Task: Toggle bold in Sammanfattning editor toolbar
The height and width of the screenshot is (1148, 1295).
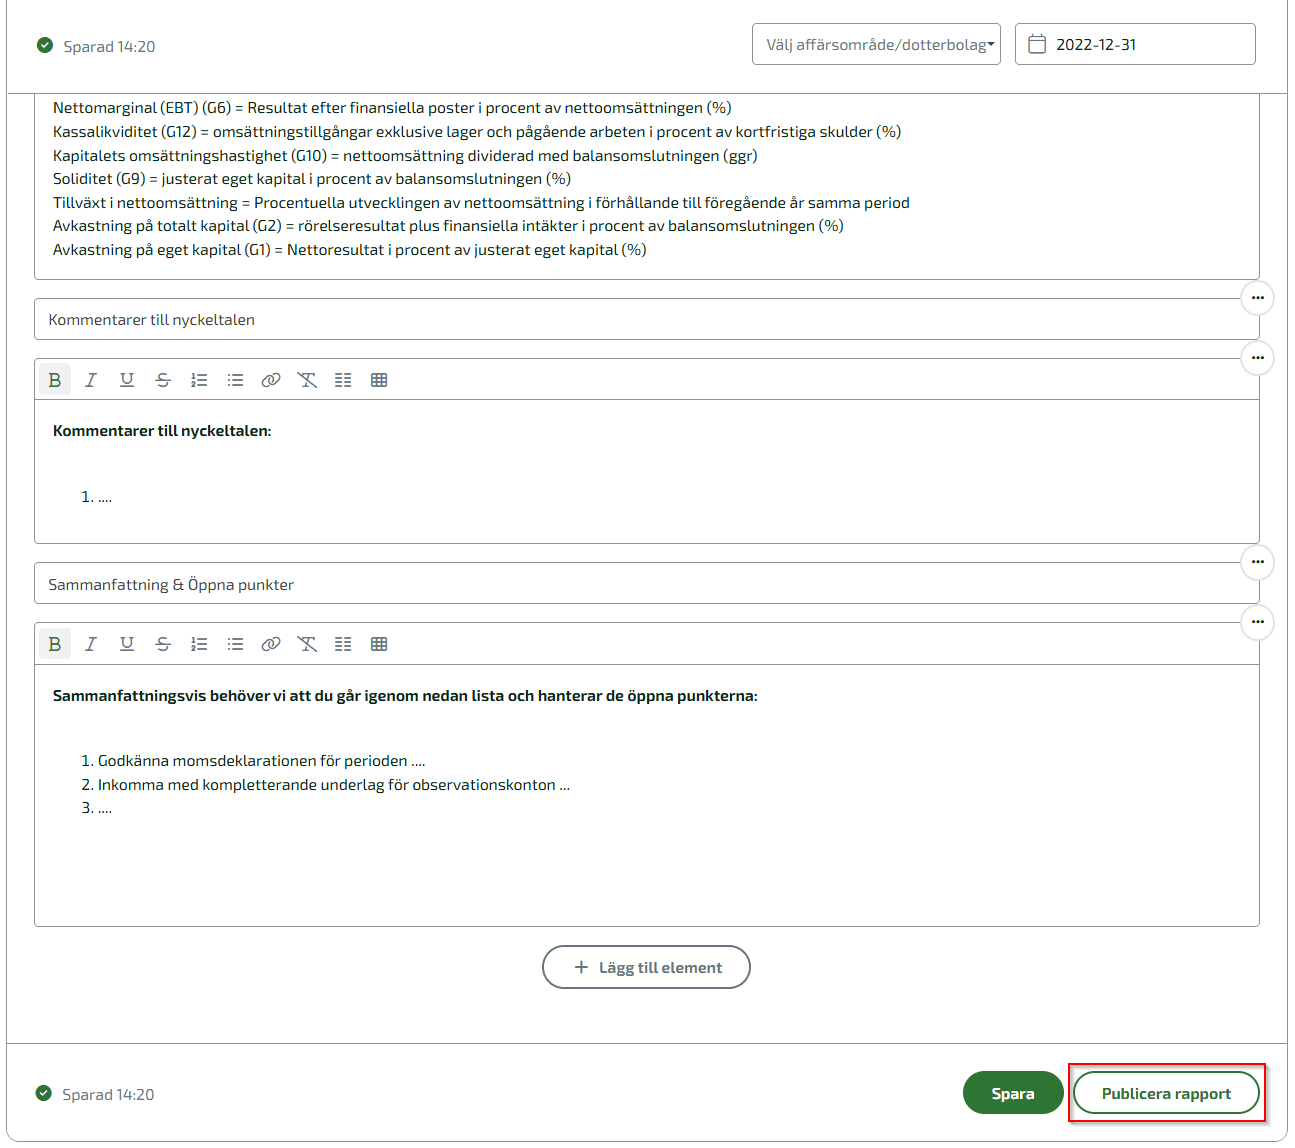Action: pyautogui.click(x=55, y=644)
